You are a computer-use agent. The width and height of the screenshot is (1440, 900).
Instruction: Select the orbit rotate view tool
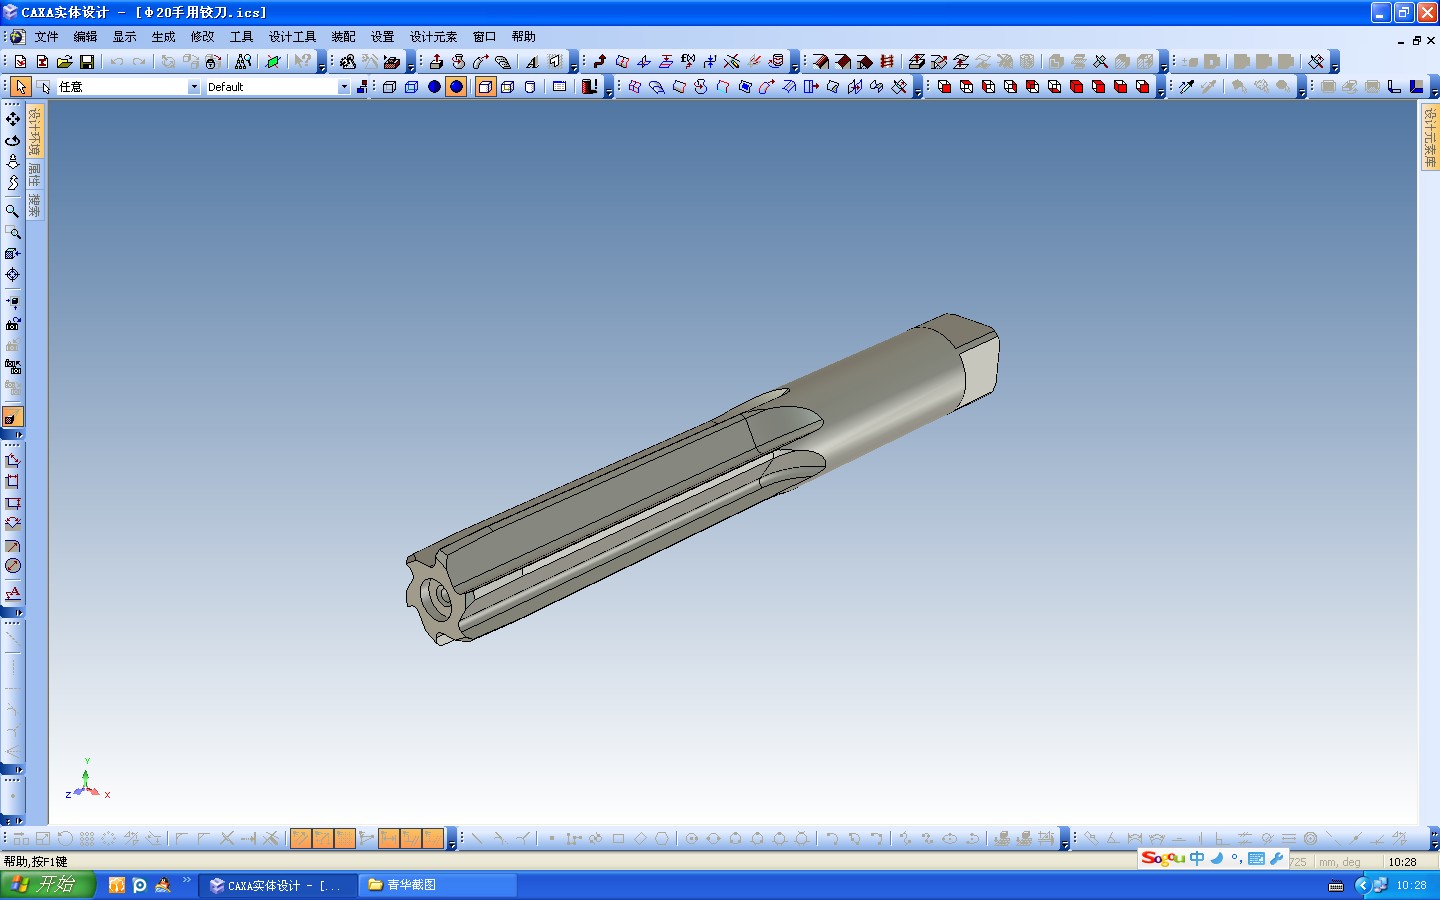tap(13, 140)
